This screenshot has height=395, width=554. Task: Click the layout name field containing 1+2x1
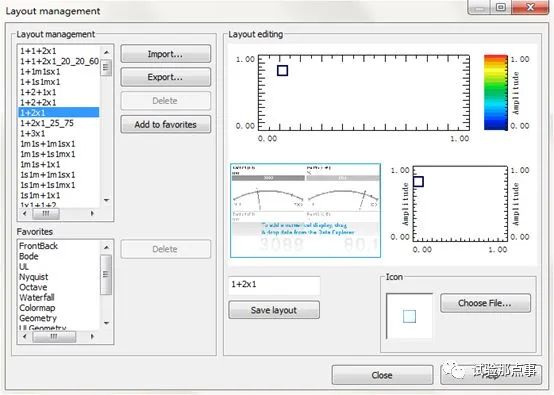274,285
